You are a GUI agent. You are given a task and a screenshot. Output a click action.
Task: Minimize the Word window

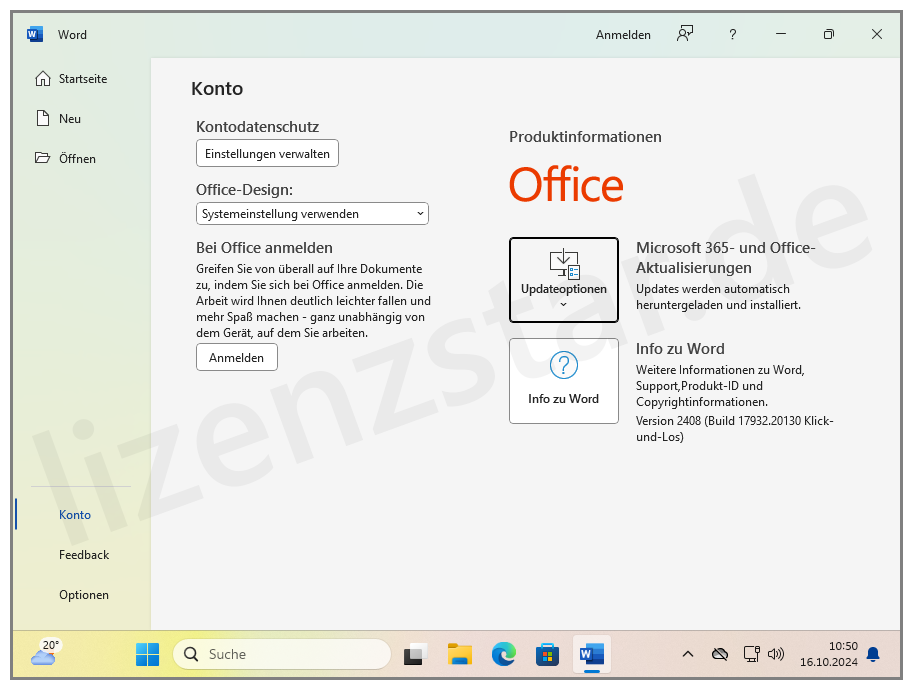click(781, 34)
